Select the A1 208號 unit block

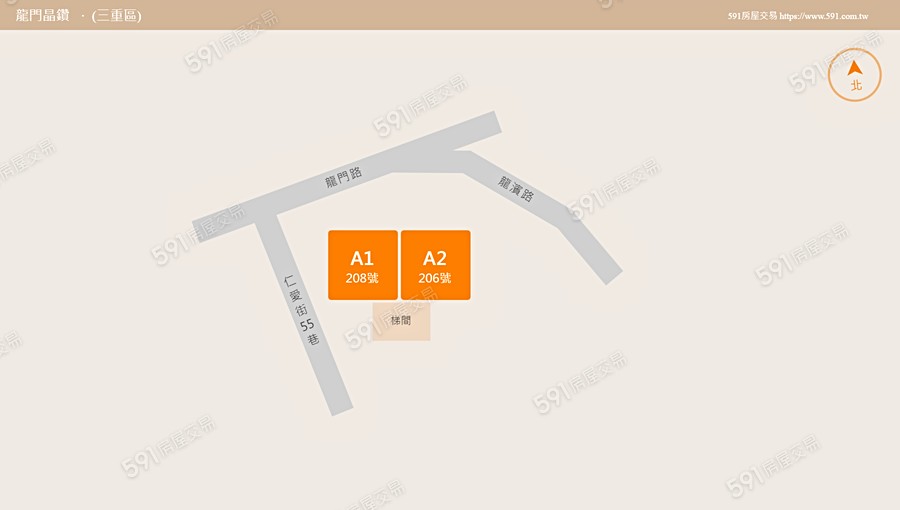[x=363, y=265]
